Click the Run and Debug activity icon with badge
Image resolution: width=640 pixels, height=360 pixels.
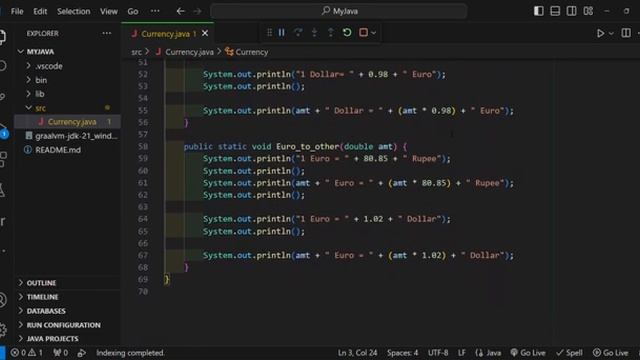[x=3, y=130]
